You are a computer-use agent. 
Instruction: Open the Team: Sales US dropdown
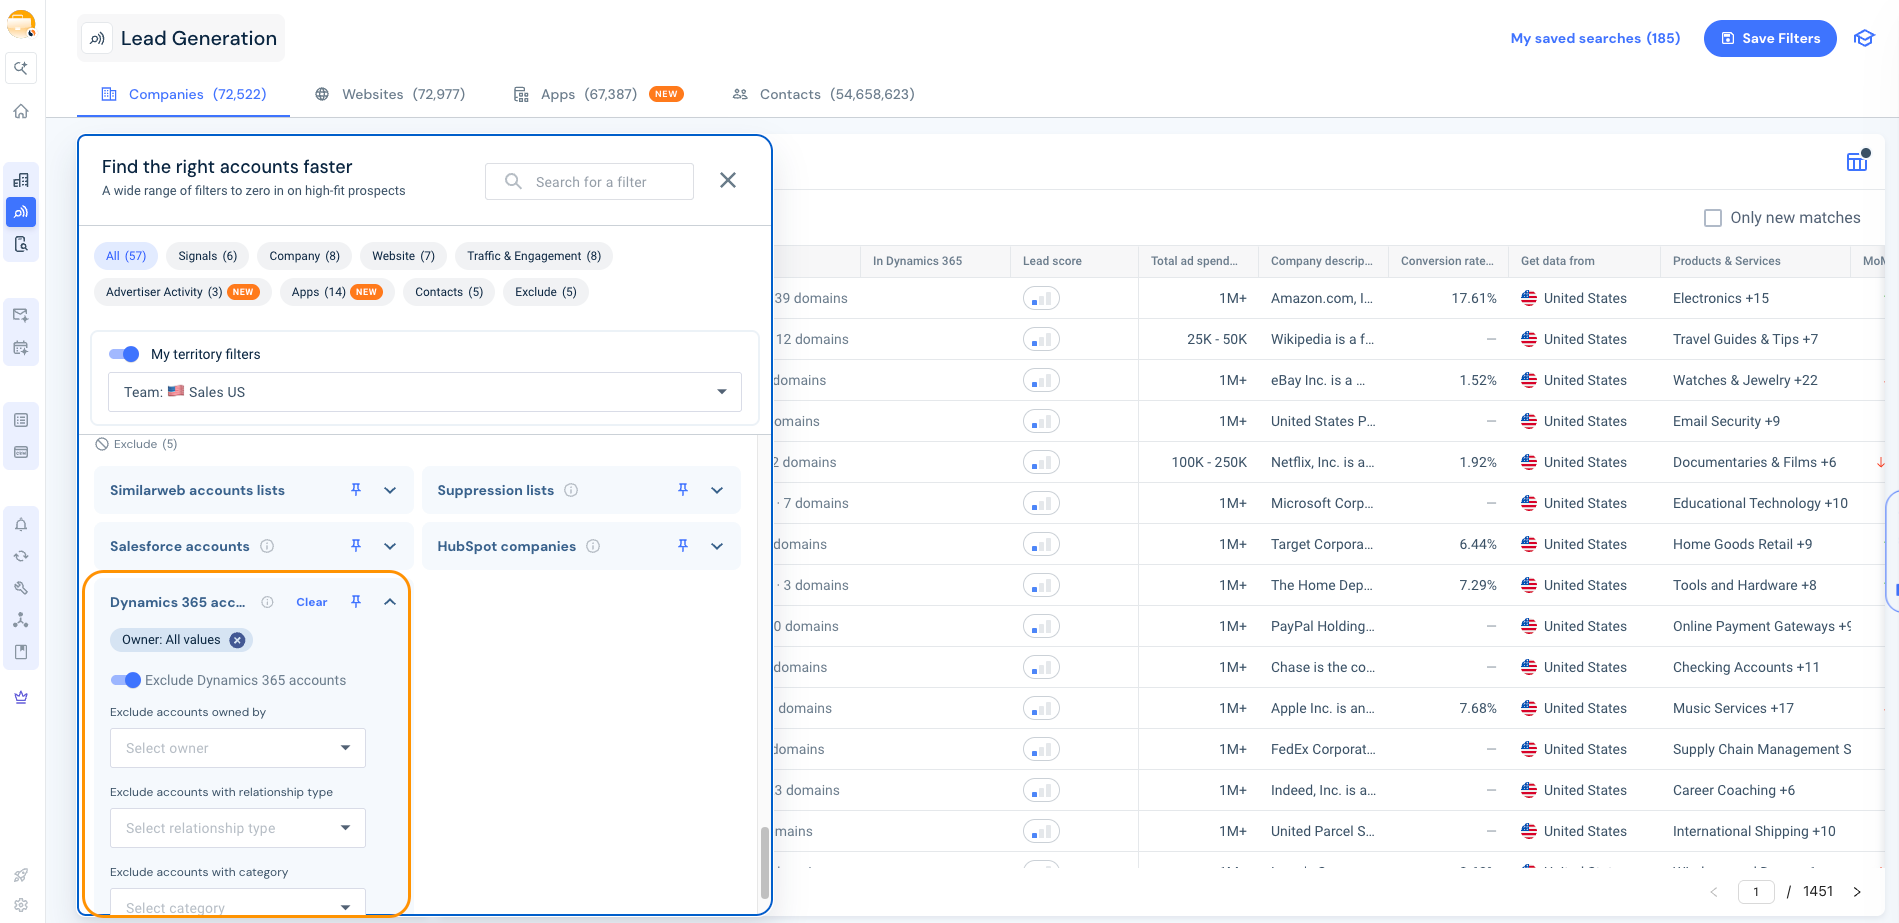[425, 392]
